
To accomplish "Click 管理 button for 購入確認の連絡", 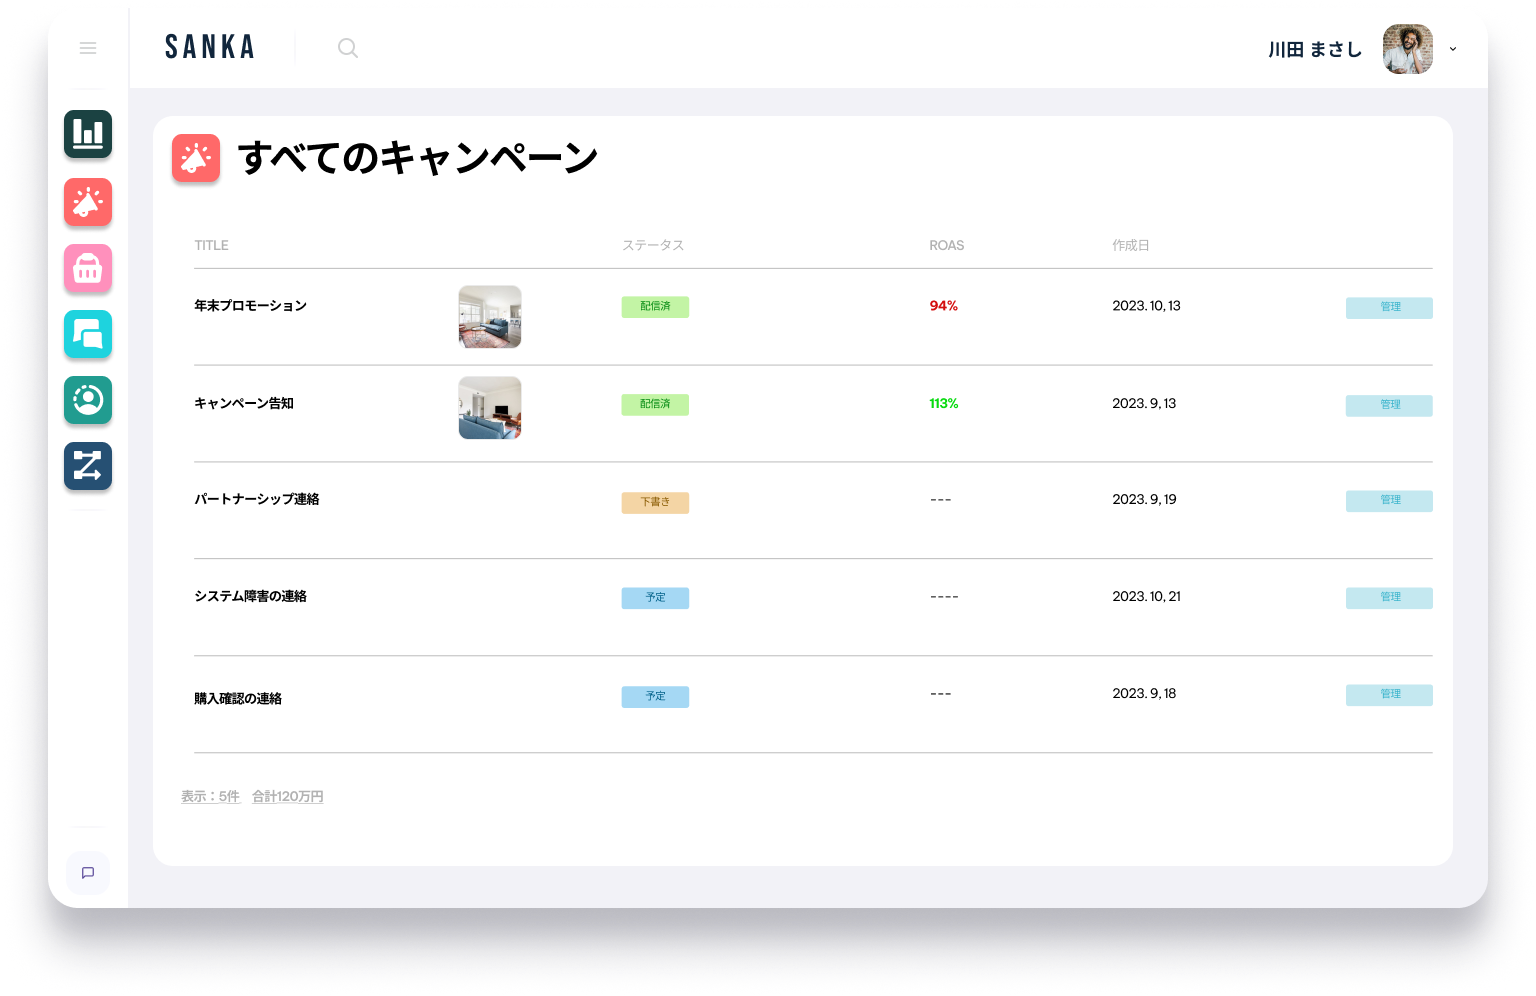I will (1389, 694).
